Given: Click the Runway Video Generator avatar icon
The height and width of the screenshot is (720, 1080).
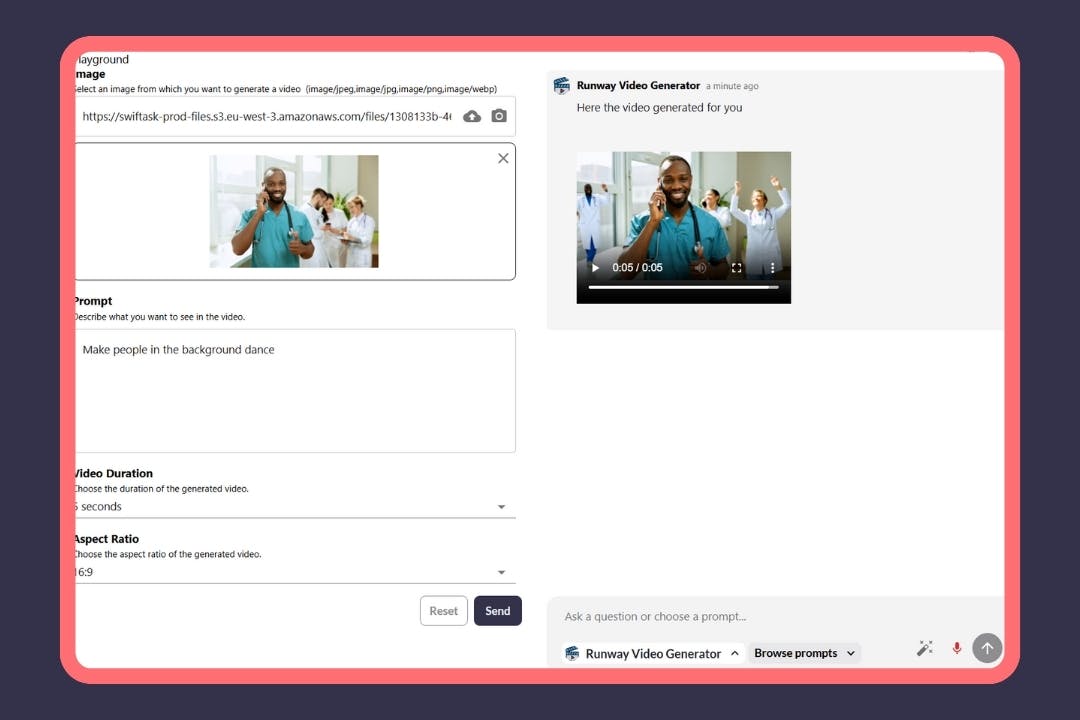Looking at the screenshot, I should [x=562, y=86].
